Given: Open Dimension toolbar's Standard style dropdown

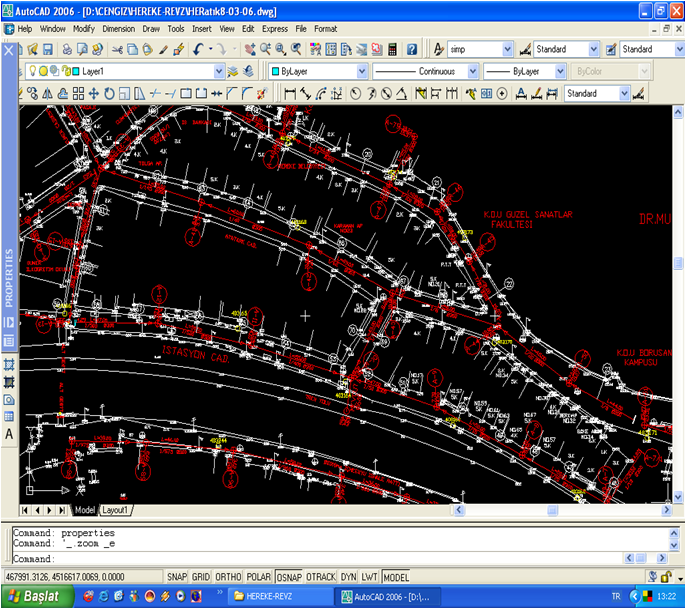Looking at the screenshot, I should pos(624,93).
